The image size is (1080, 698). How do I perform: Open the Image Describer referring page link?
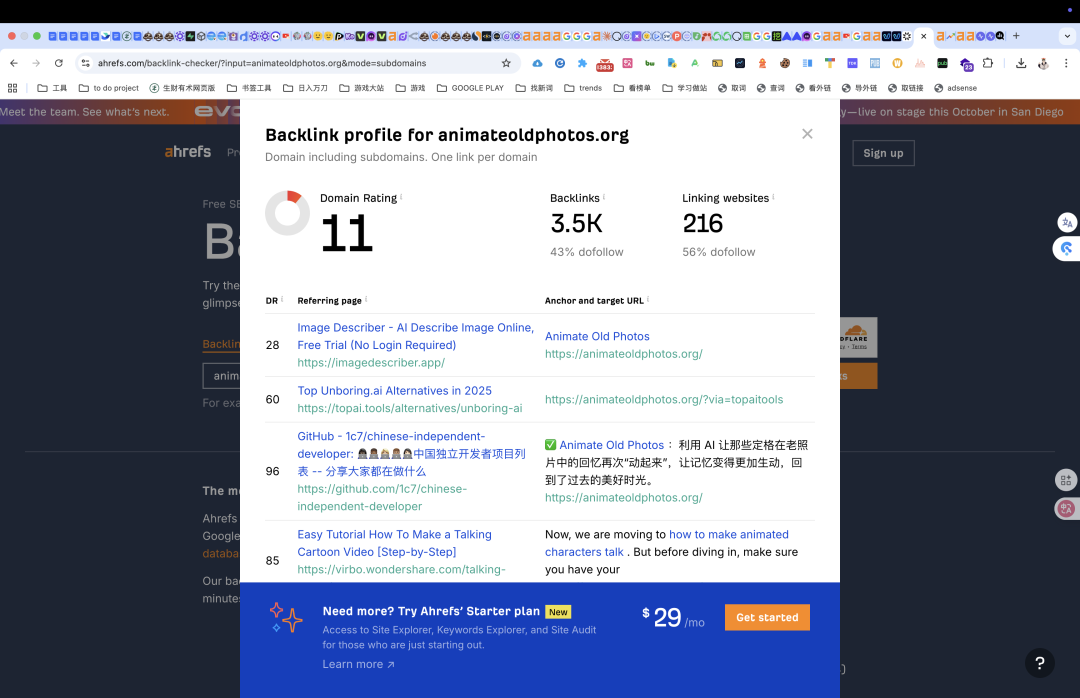tap(415, 336)
